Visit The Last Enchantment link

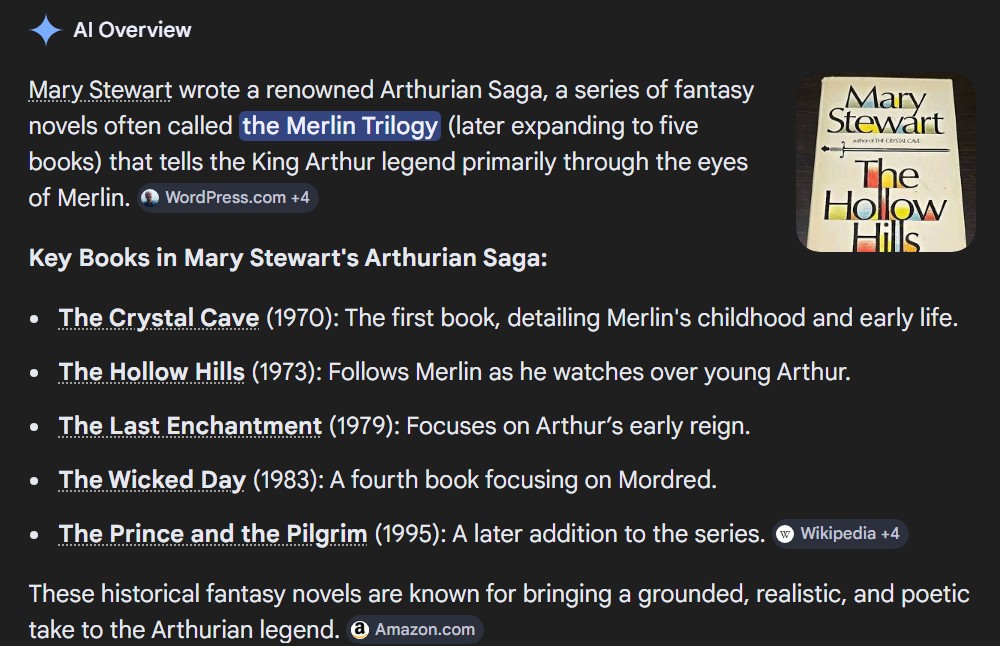tap(190, 427)
